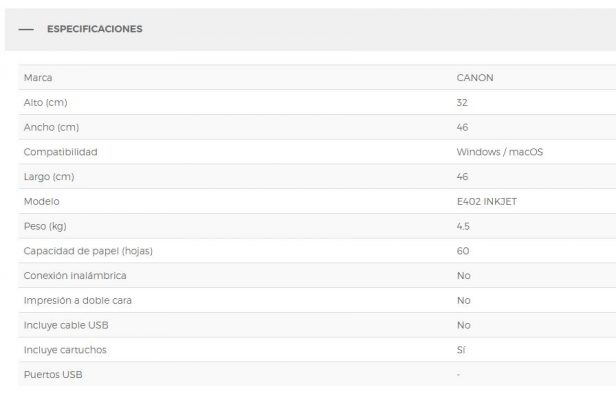
Task: Click the Impresión a doble cara label
Action: point(78,301)
